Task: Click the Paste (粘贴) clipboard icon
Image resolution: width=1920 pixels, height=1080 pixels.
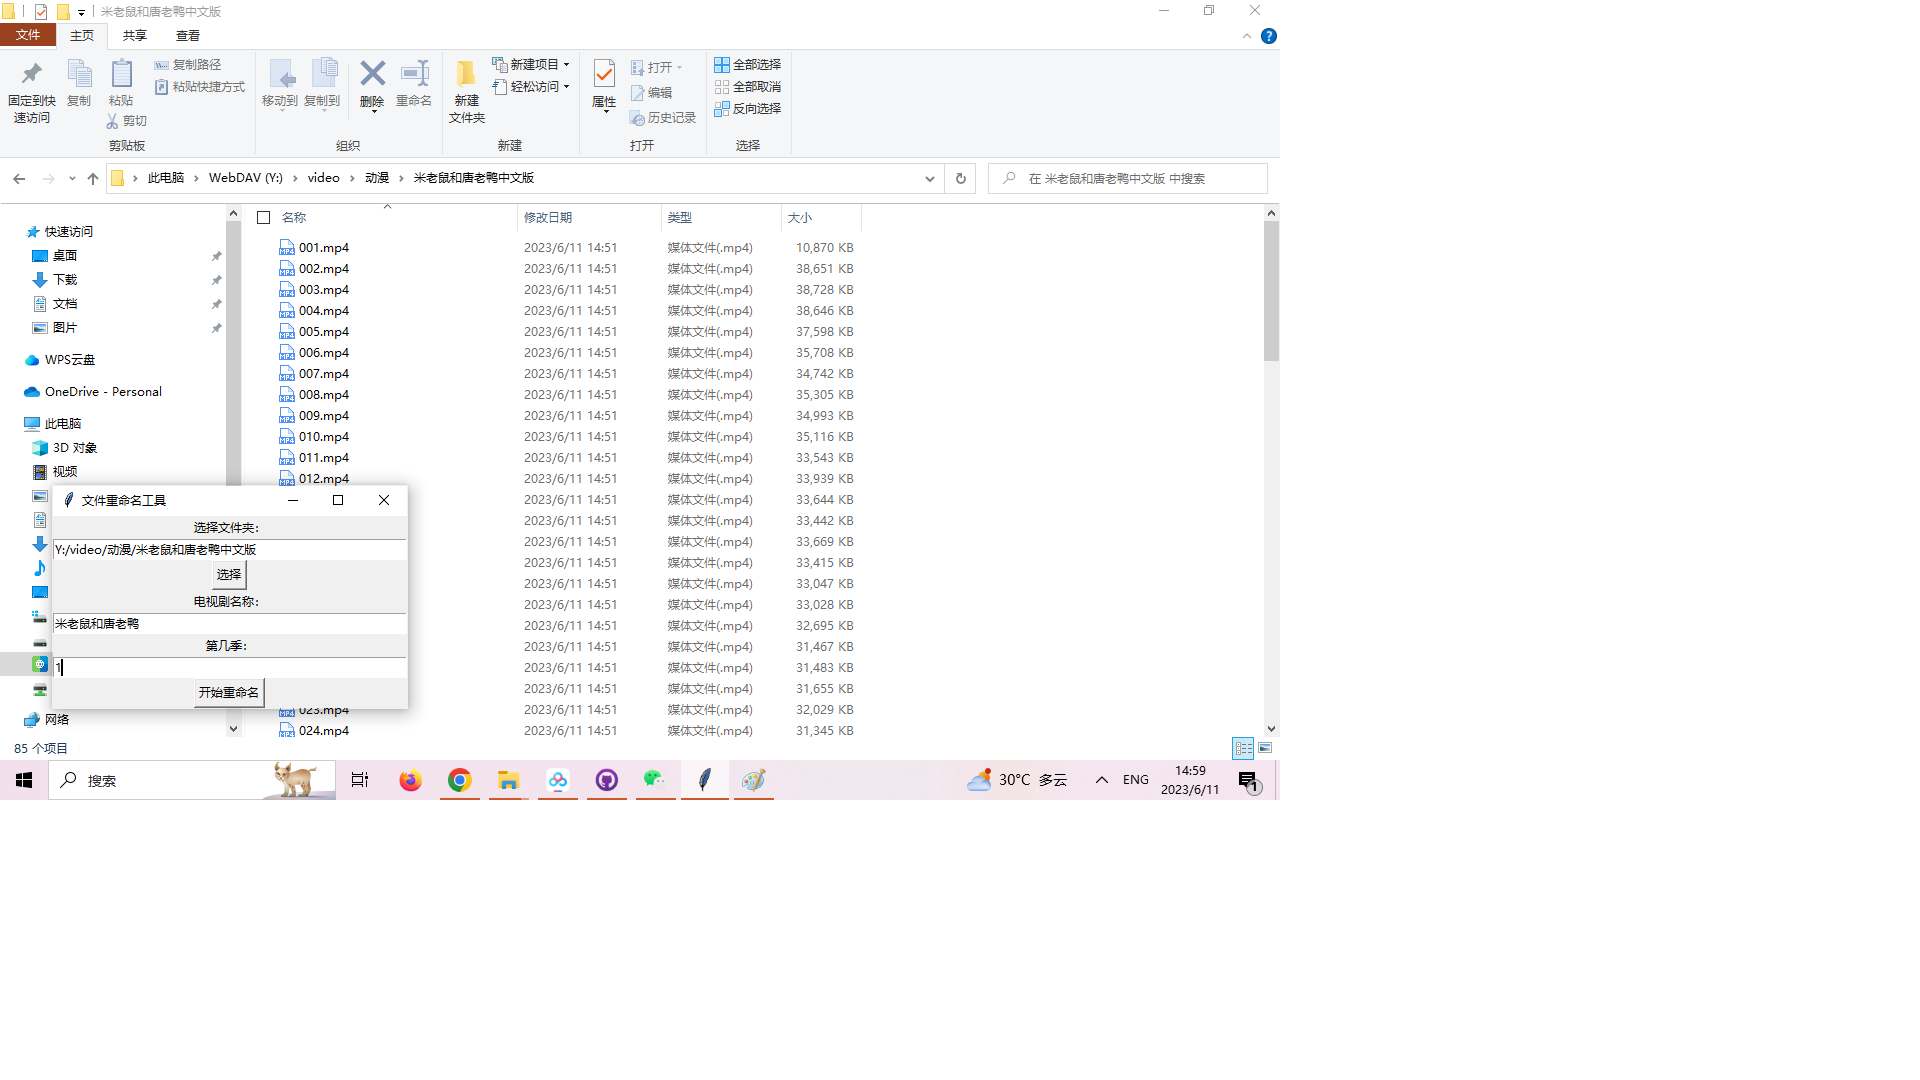Action: pyautogui.click(x=121, y=75)
